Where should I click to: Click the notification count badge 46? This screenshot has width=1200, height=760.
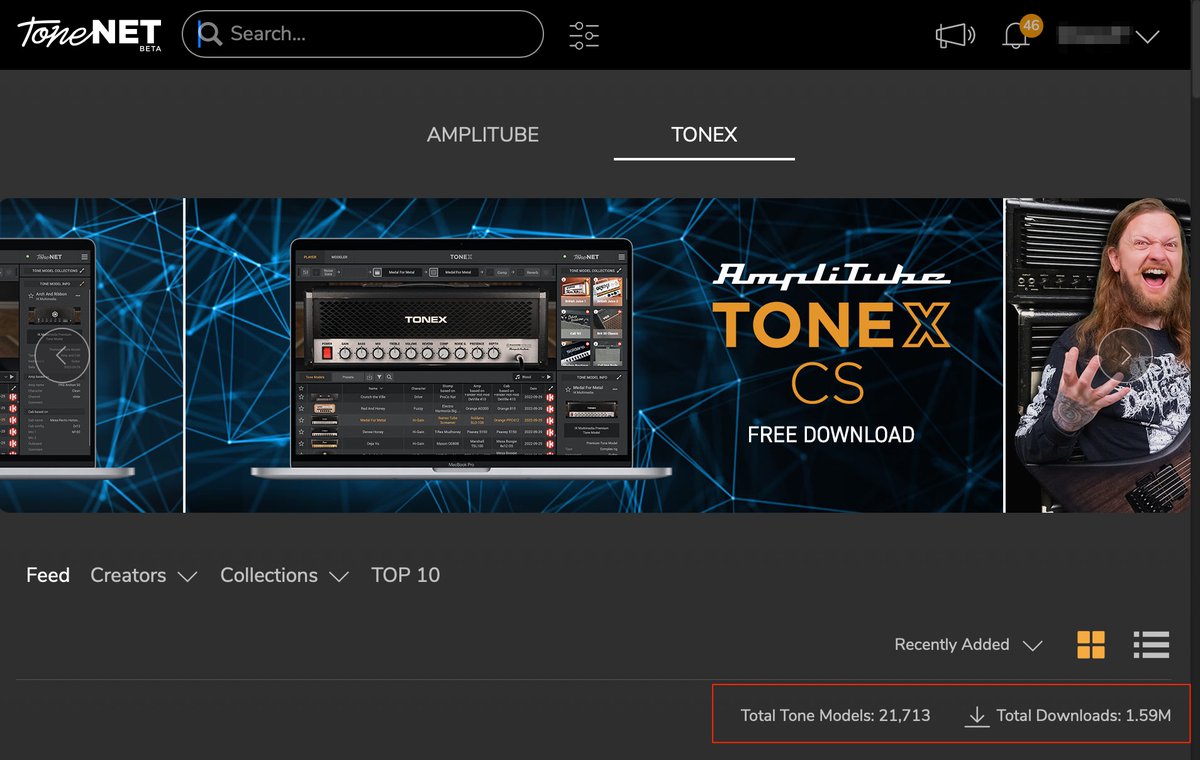coord(1032,25)
